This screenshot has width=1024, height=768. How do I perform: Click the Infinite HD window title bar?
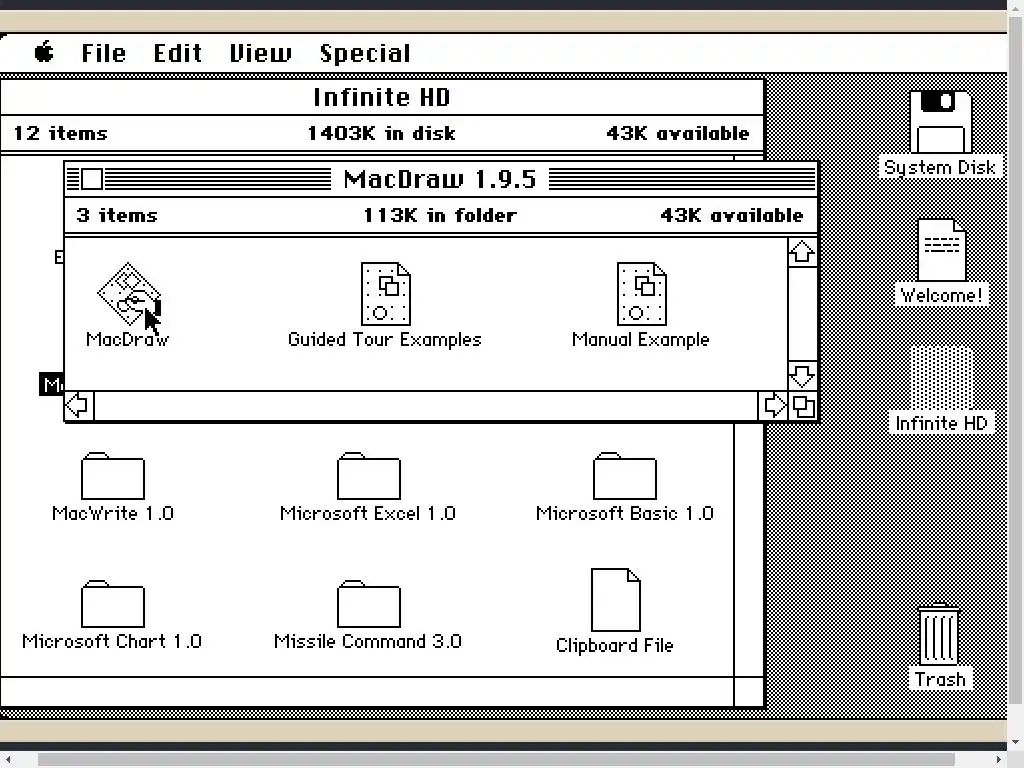382,97
